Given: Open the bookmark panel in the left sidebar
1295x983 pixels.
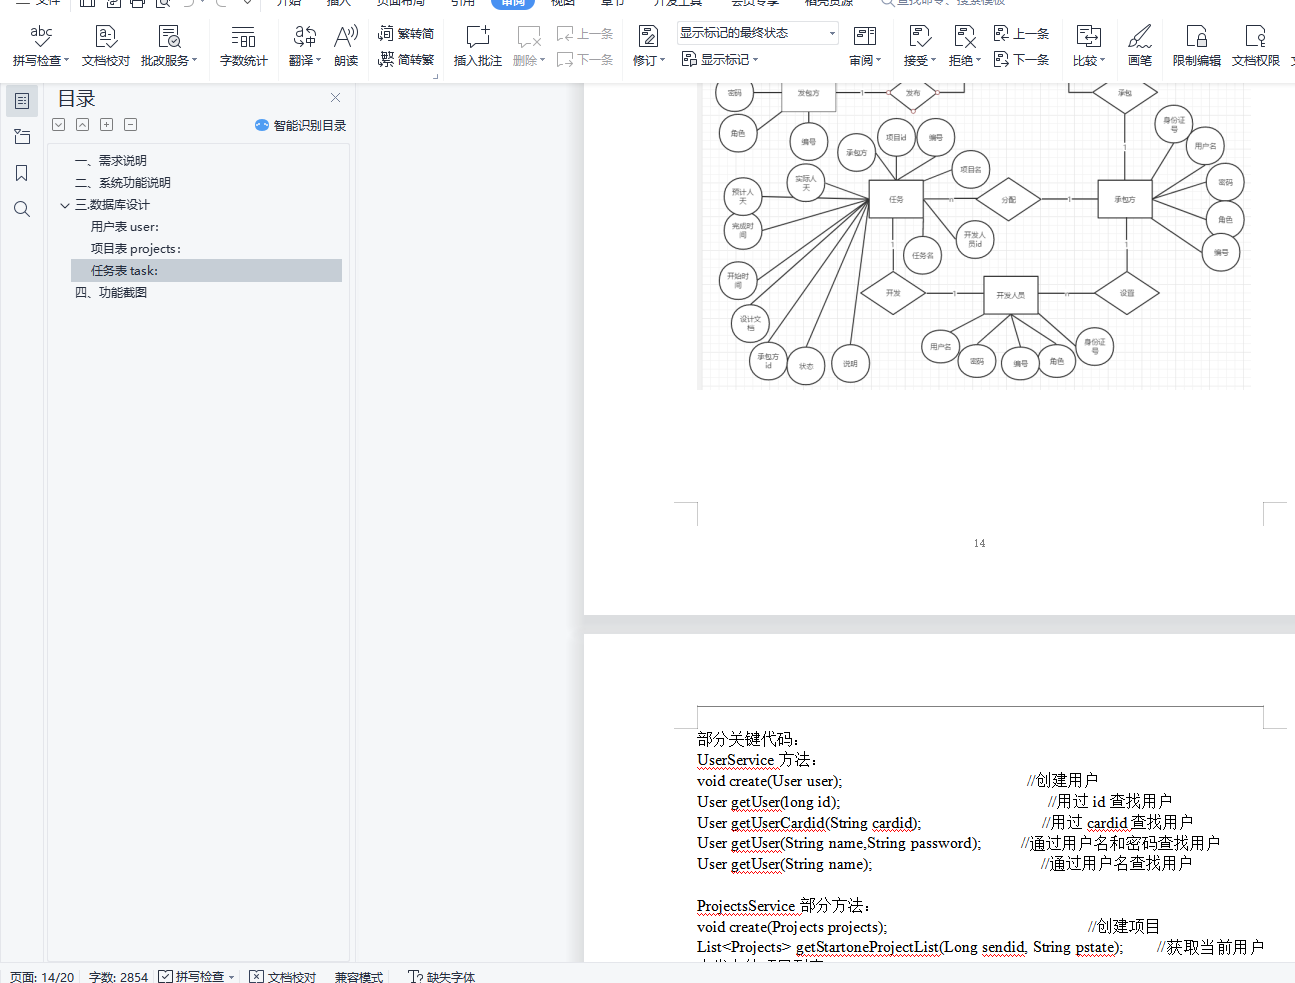Looking at the screenshot, I should (x=22, y=173).
